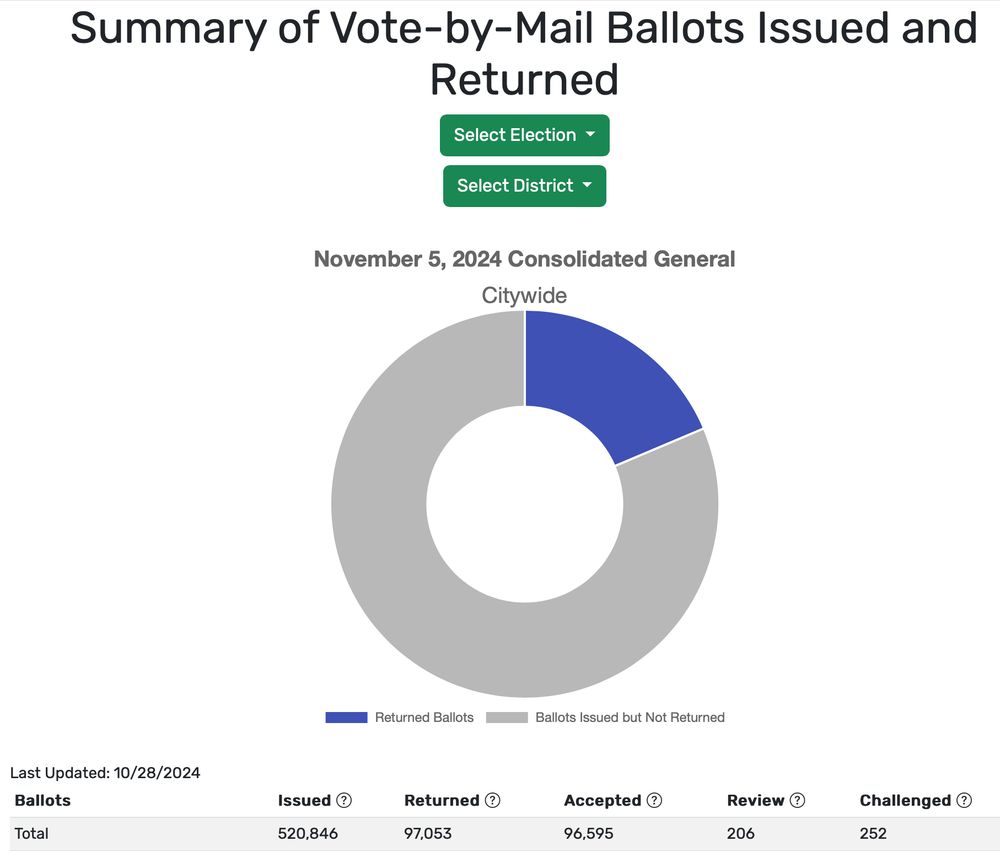Click the 97,053 returned ballots value
This screenshot has height=854, width=1000.
(x=431, y=833)
